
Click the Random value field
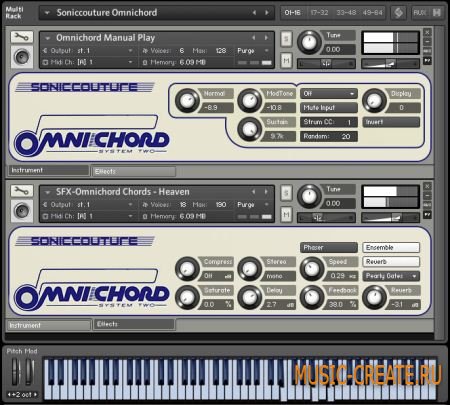pyautogui.click(x=329, y=136)
